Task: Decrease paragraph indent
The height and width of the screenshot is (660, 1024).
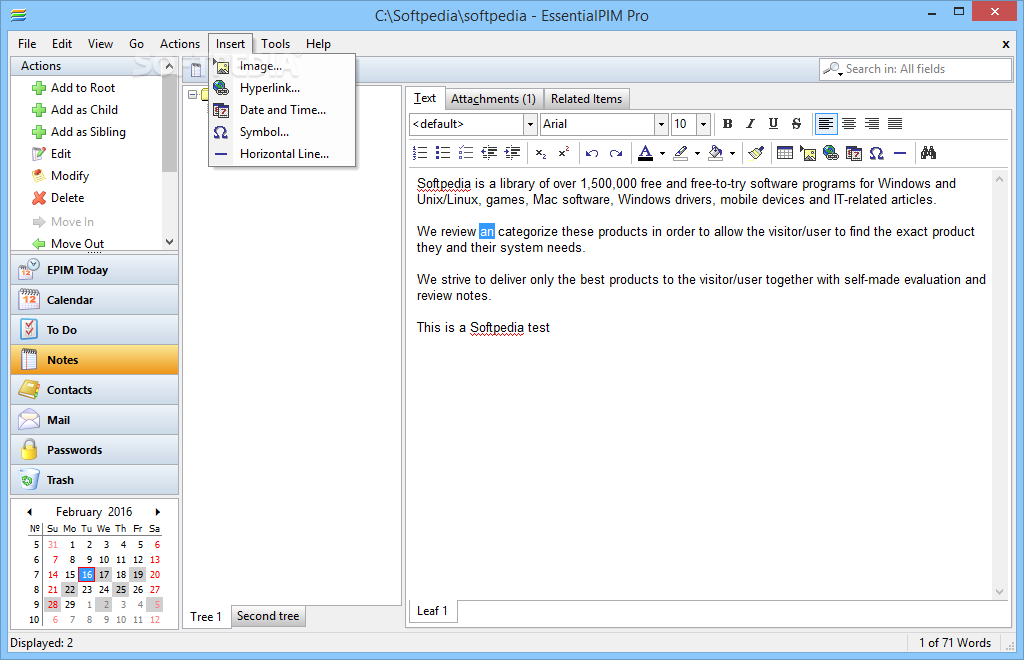Action: tap(489, 153)
